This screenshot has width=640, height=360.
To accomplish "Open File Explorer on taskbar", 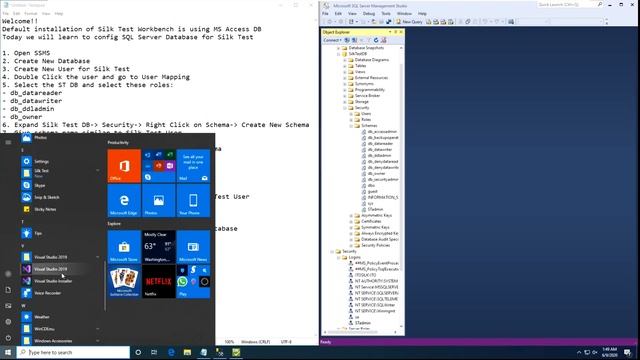I will click(x=187, y=352).
